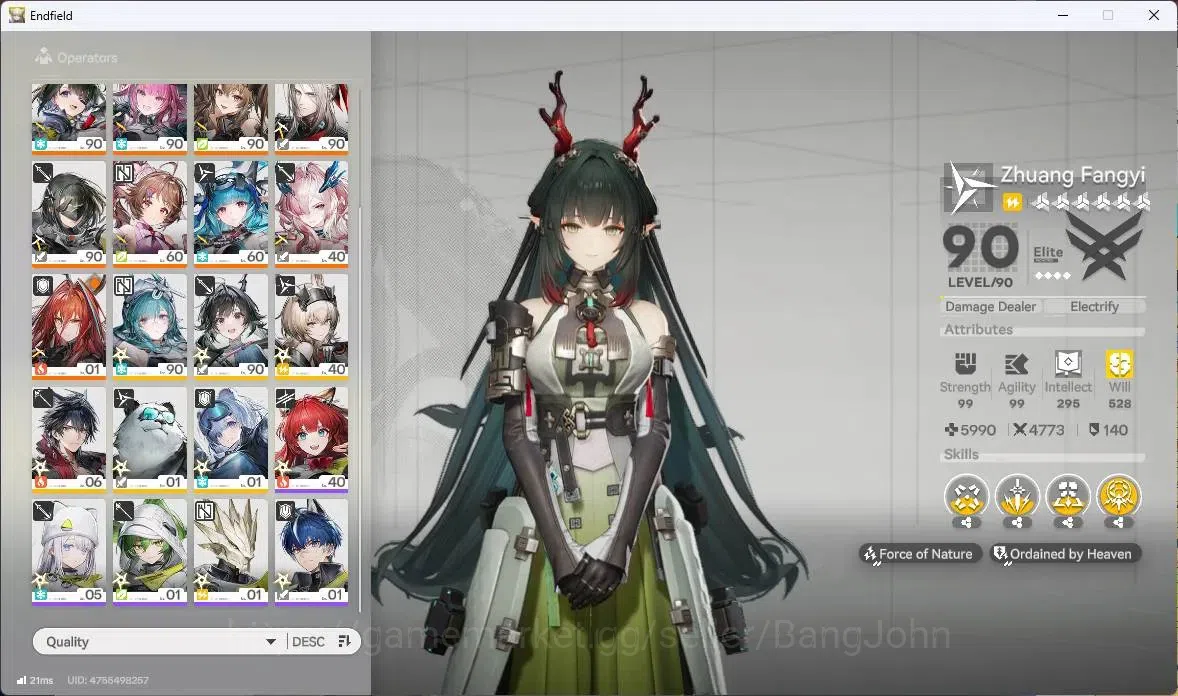The height and width of the screenshot is (696, 1178).
Task: Select white-haired operator level 90 in top row
Action: tap(312, 118)
